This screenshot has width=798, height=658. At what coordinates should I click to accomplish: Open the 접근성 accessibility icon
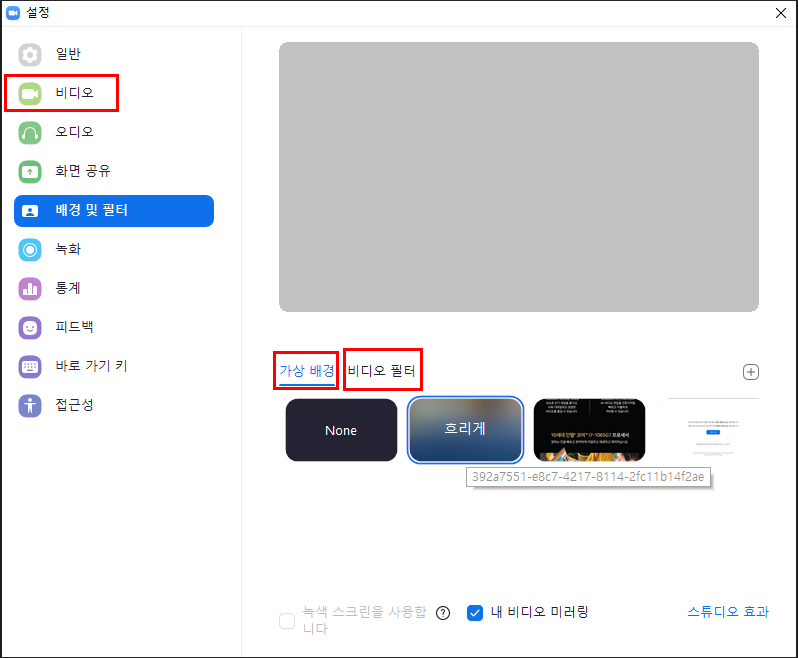click(30, 406)
